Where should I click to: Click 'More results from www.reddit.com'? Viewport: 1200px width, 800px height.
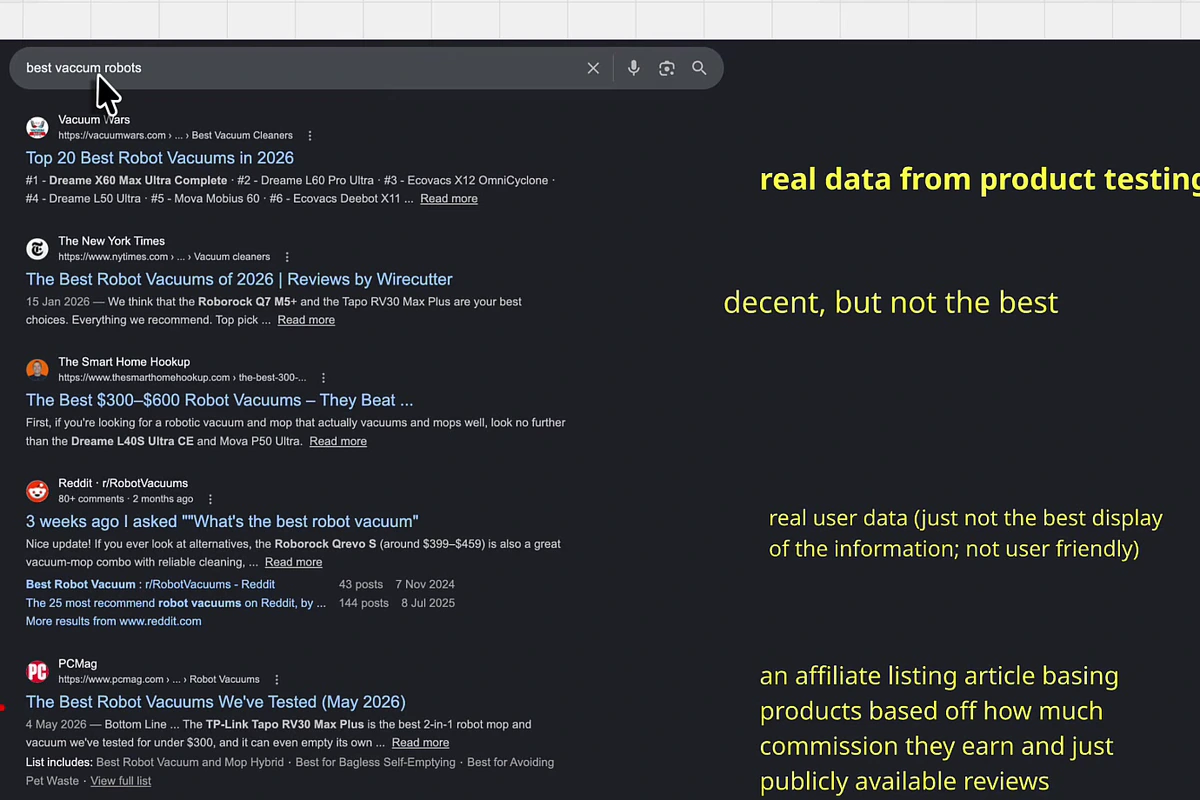[x=114, y=621]
